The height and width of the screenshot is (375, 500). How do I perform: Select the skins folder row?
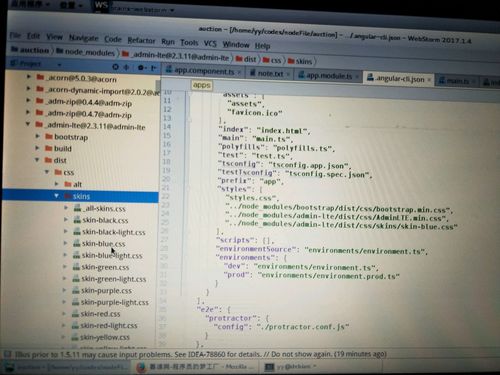click(x=80, y=196)
